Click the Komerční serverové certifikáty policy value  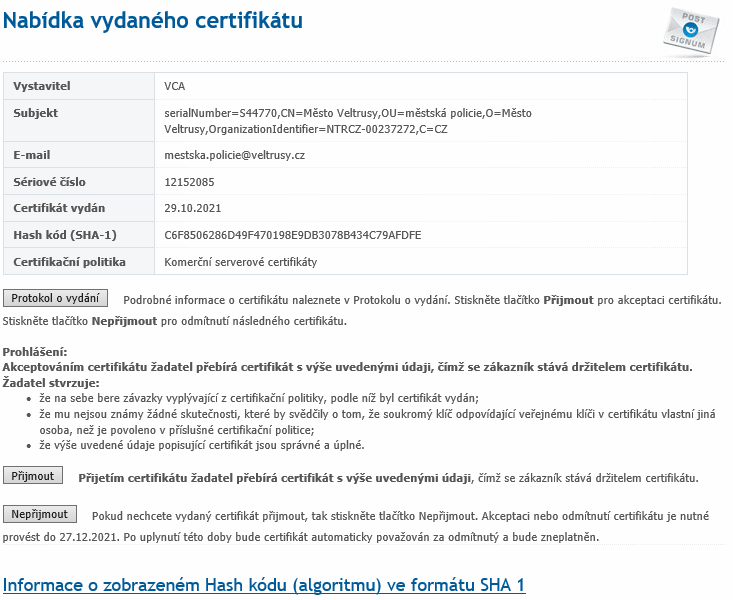point(240,262)
